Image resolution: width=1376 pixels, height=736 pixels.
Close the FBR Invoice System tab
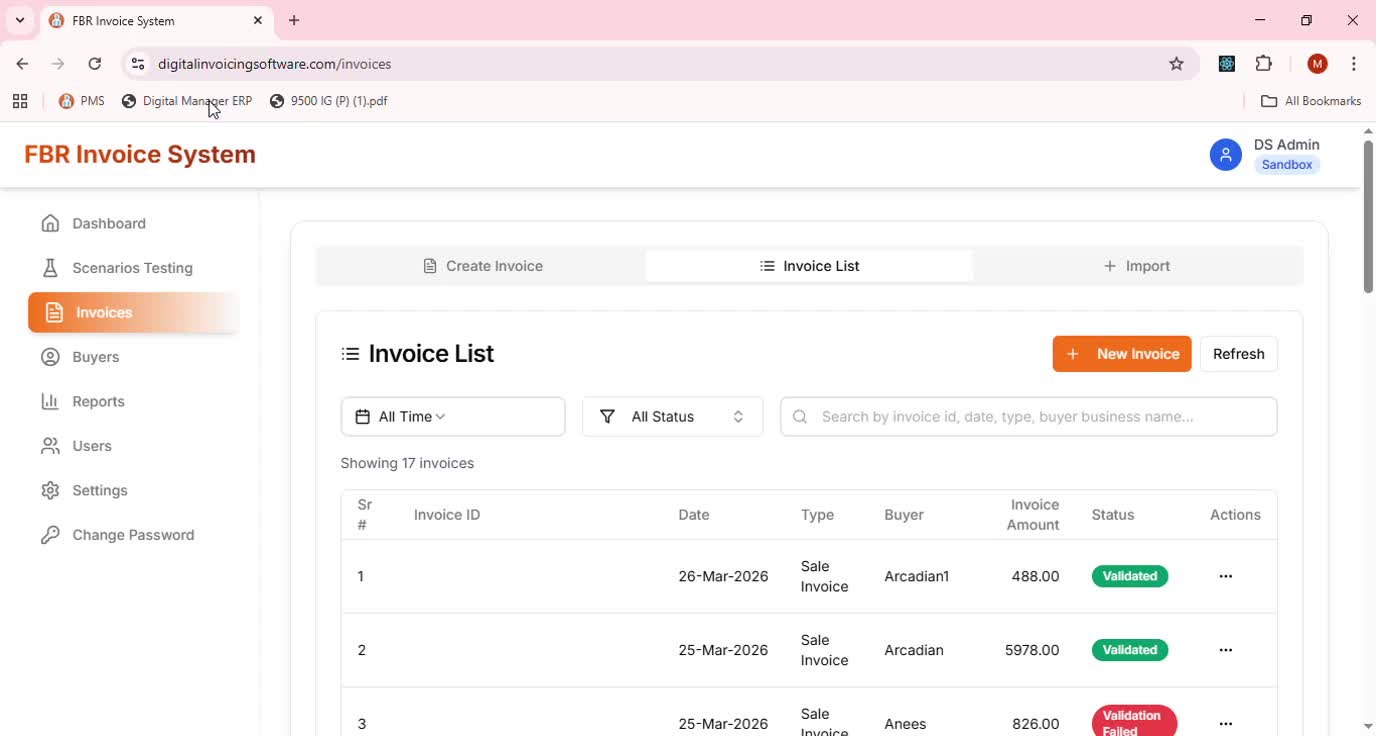pos(258,20)
